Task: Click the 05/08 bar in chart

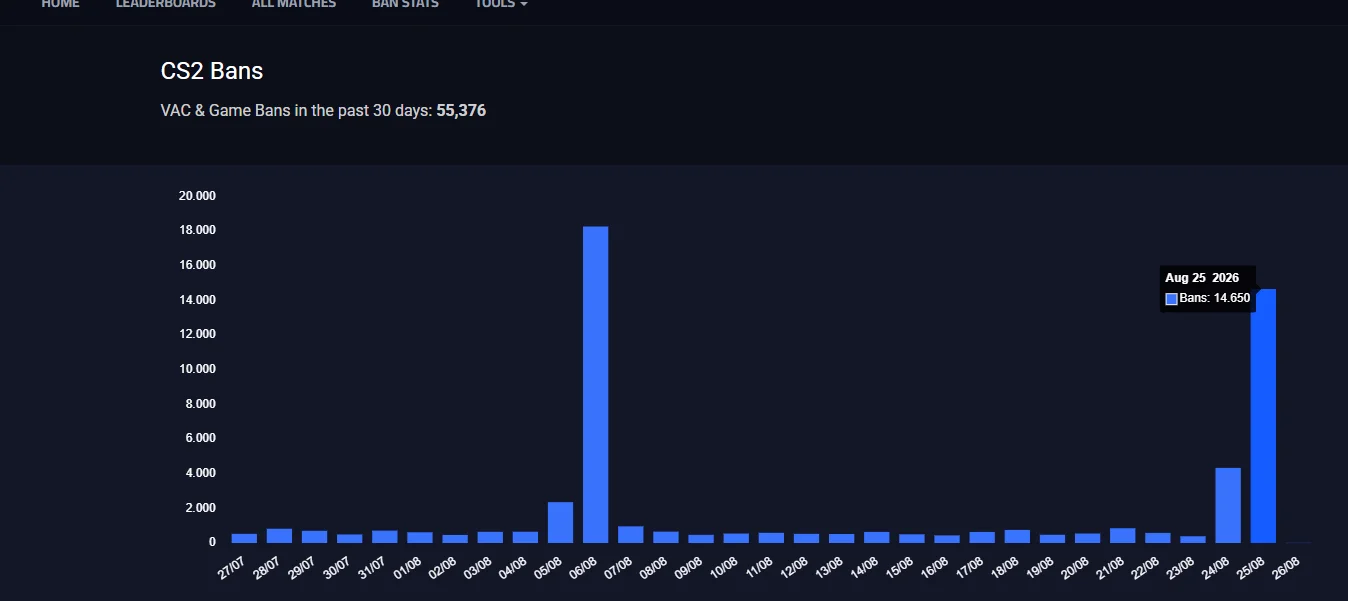Action: point(560,522)
